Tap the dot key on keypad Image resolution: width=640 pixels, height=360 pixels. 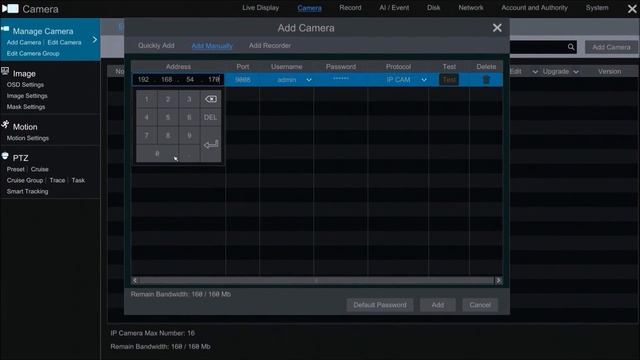click(x=189, y=154)
